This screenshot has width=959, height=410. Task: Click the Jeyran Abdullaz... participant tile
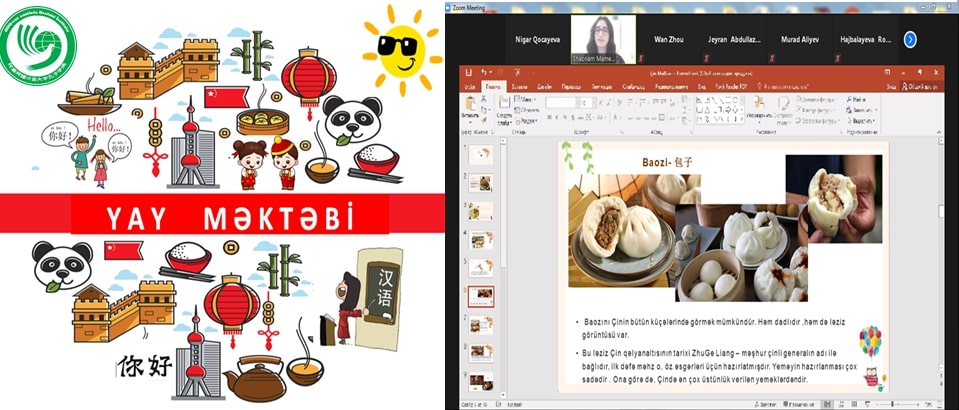point(735,40)
